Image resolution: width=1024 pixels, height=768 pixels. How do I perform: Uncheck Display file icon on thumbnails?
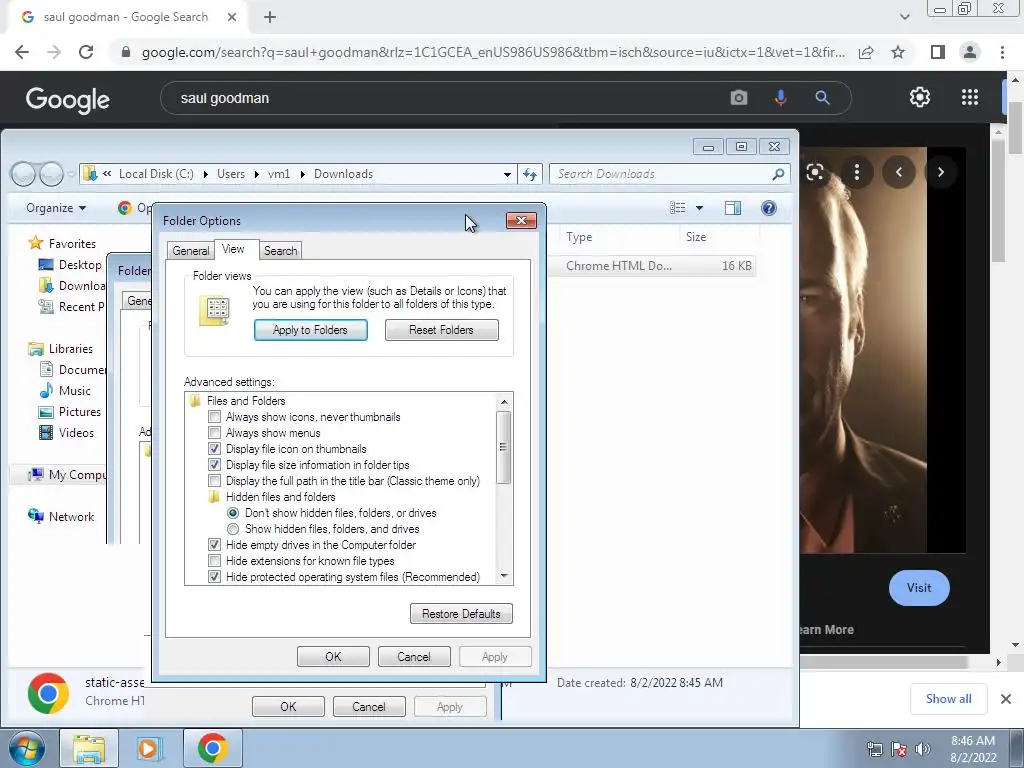coord(214,449)
